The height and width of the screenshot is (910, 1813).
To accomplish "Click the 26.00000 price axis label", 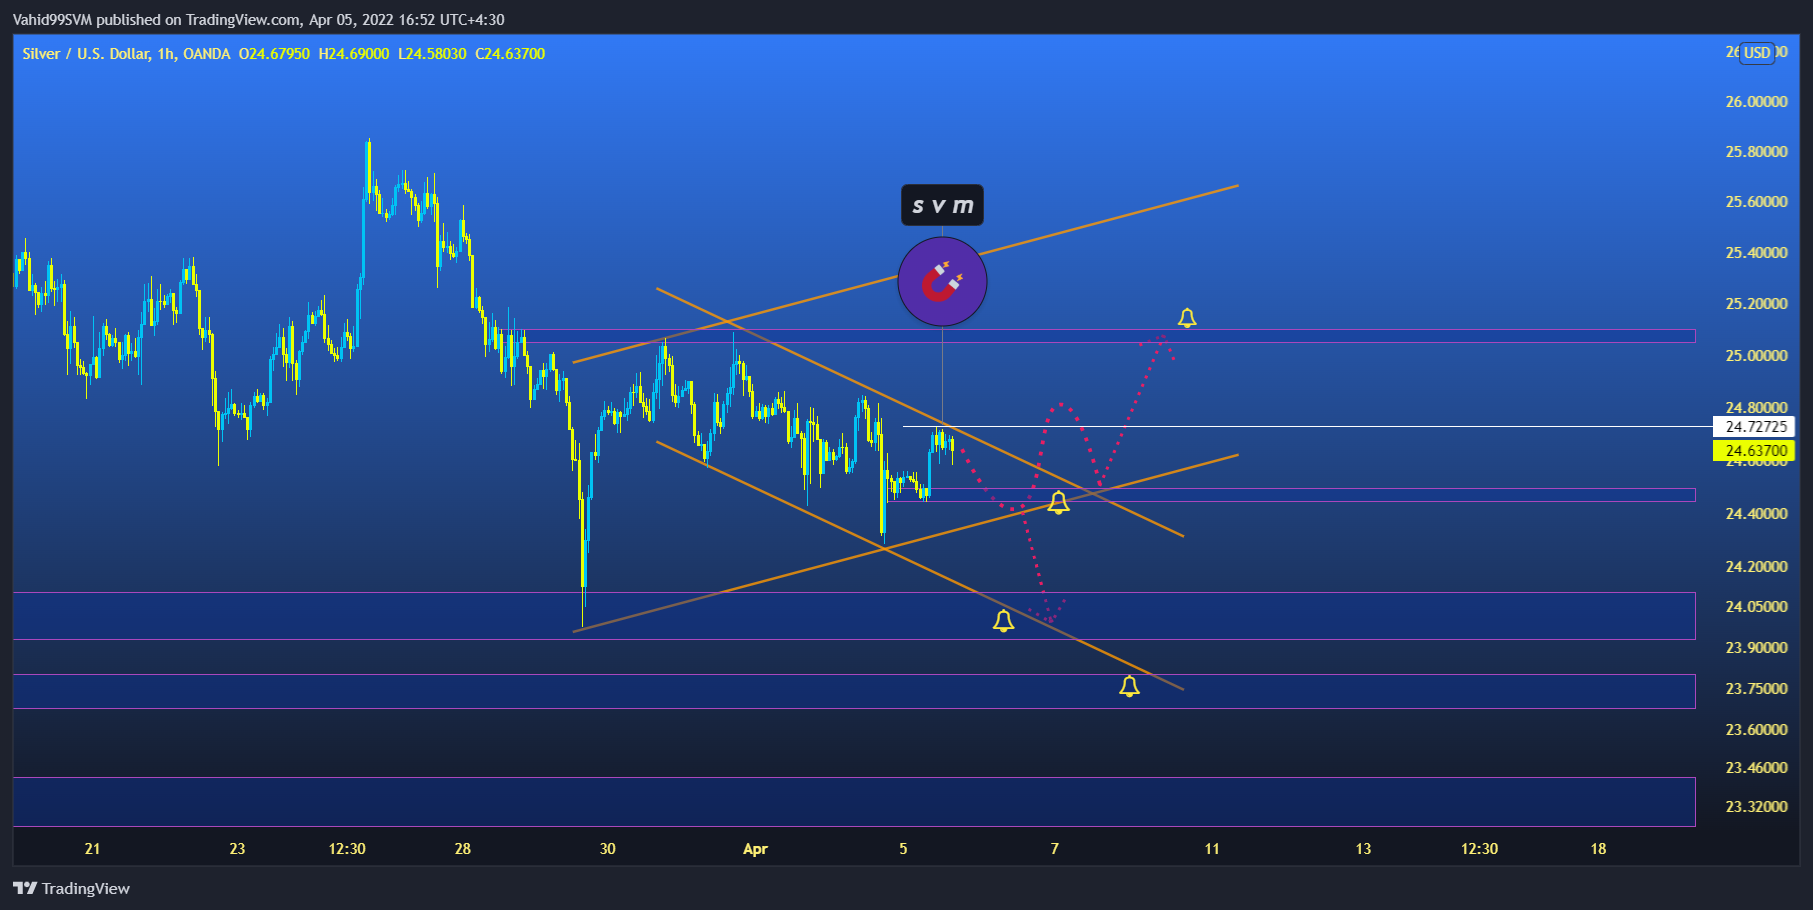I will click(1757, 102).
